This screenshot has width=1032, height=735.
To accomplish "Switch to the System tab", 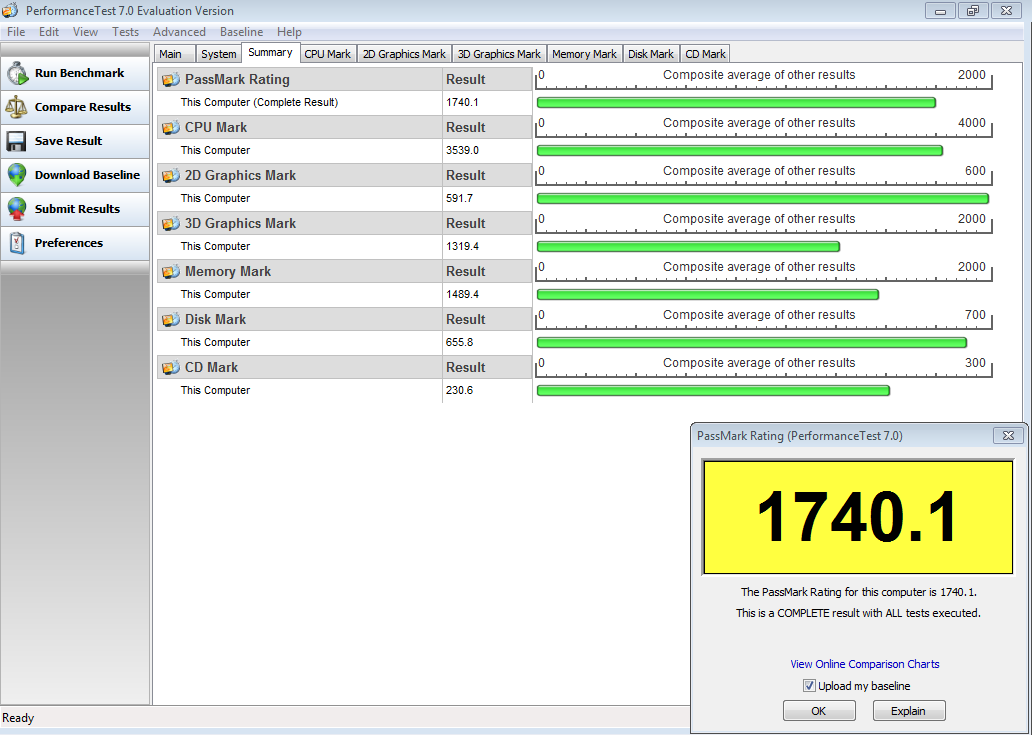I will point(218,53).
